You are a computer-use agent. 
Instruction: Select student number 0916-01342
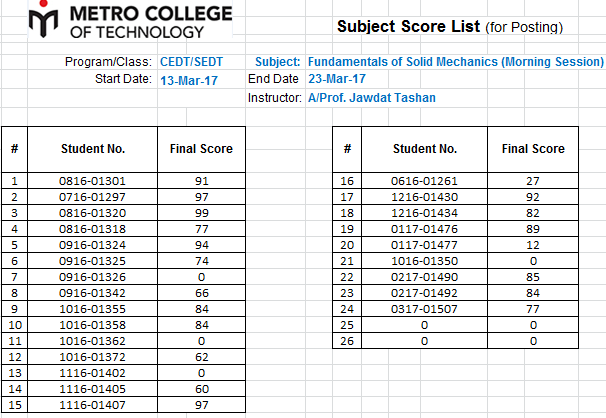pos(92,293)
